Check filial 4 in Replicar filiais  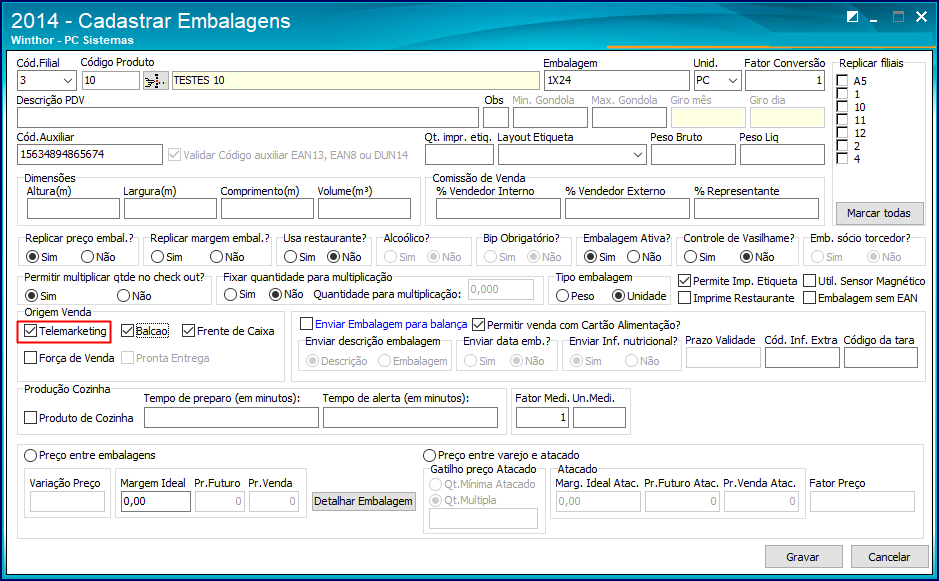[x=843, y=159]
